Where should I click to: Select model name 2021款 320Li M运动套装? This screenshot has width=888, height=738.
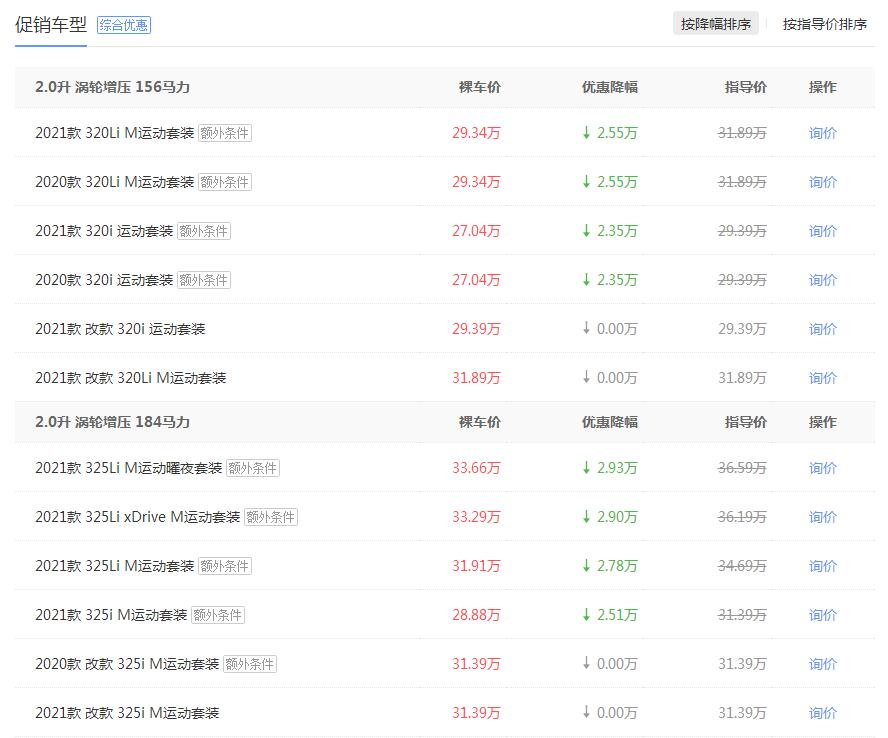(x=114, y=133)
